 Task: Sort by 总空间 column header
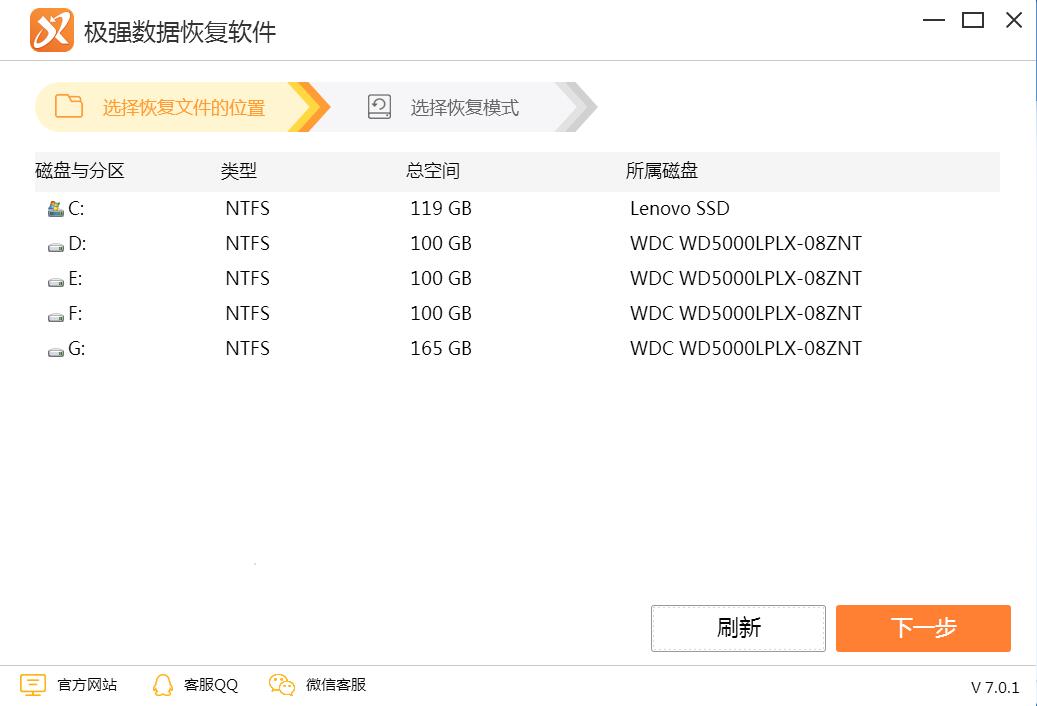433,171
